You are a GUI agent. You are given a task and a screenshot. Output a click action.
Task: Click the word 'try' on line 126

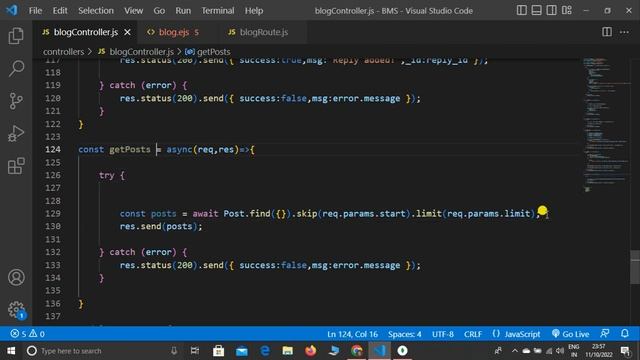click(107, 175)
